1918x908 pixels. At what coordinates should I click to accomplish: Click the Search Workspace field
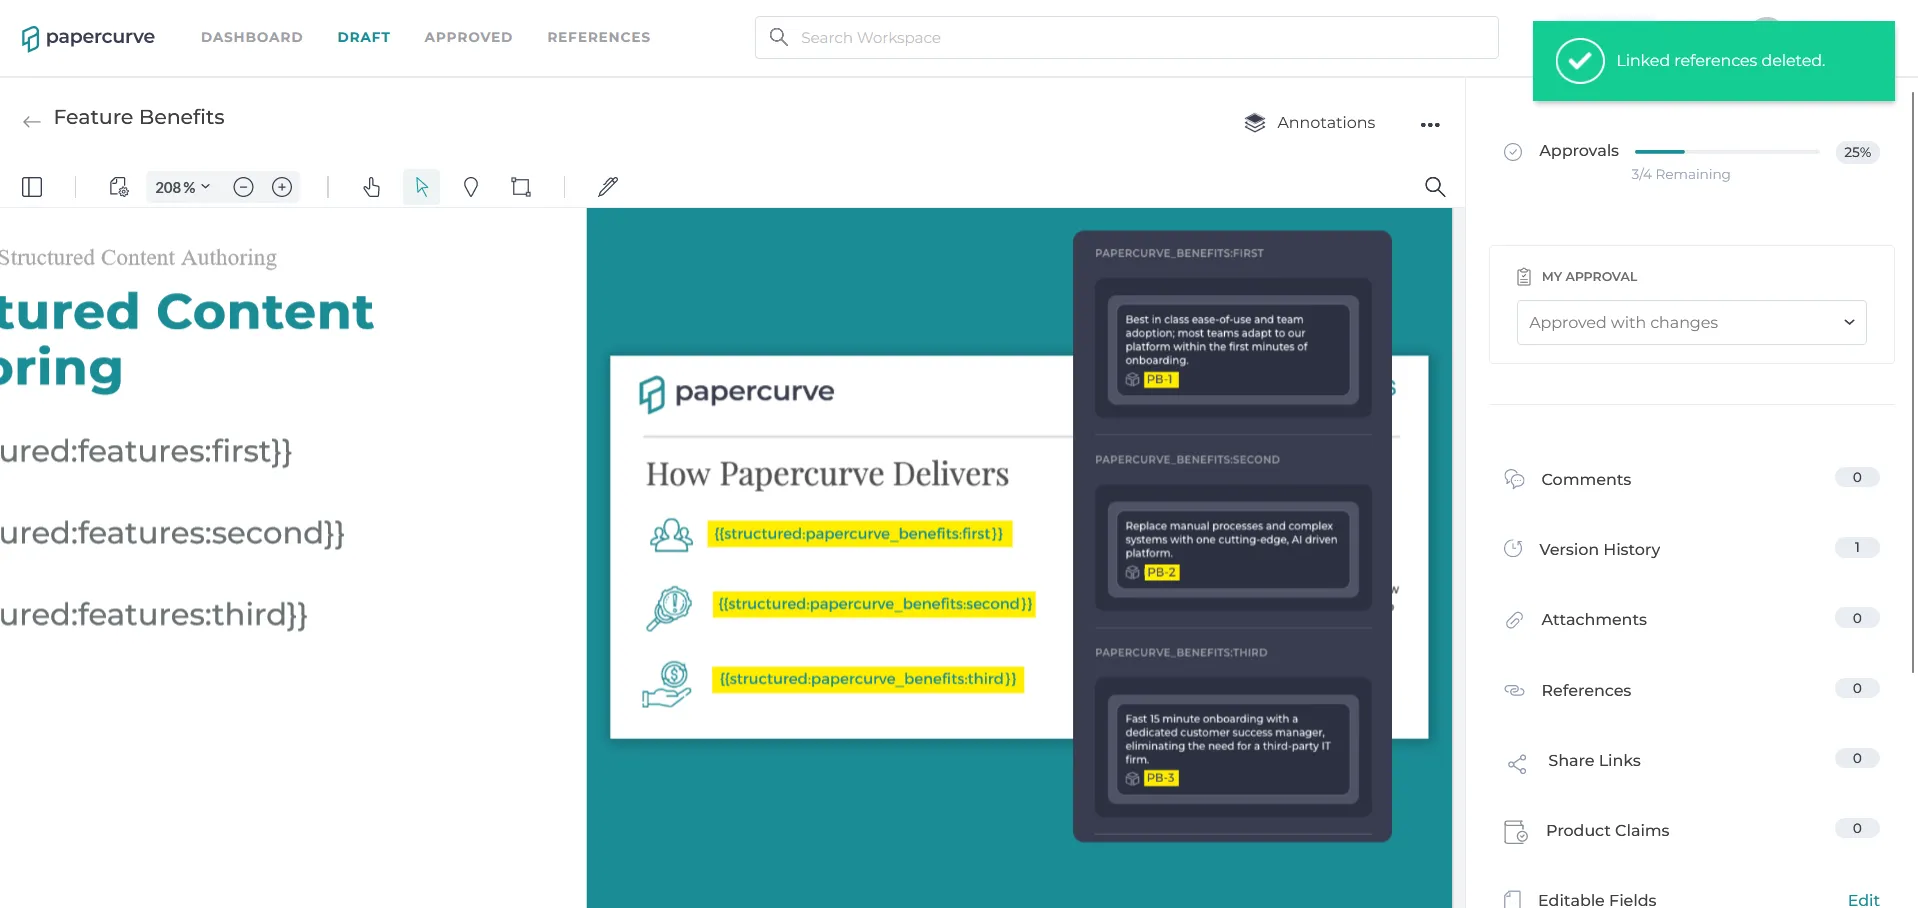[x=1126, y=38]
